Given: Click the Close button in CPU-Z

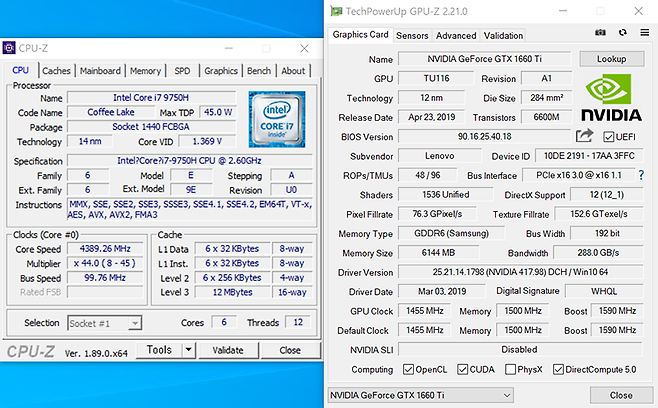Looking at the screenshot, I should point(290,350).
